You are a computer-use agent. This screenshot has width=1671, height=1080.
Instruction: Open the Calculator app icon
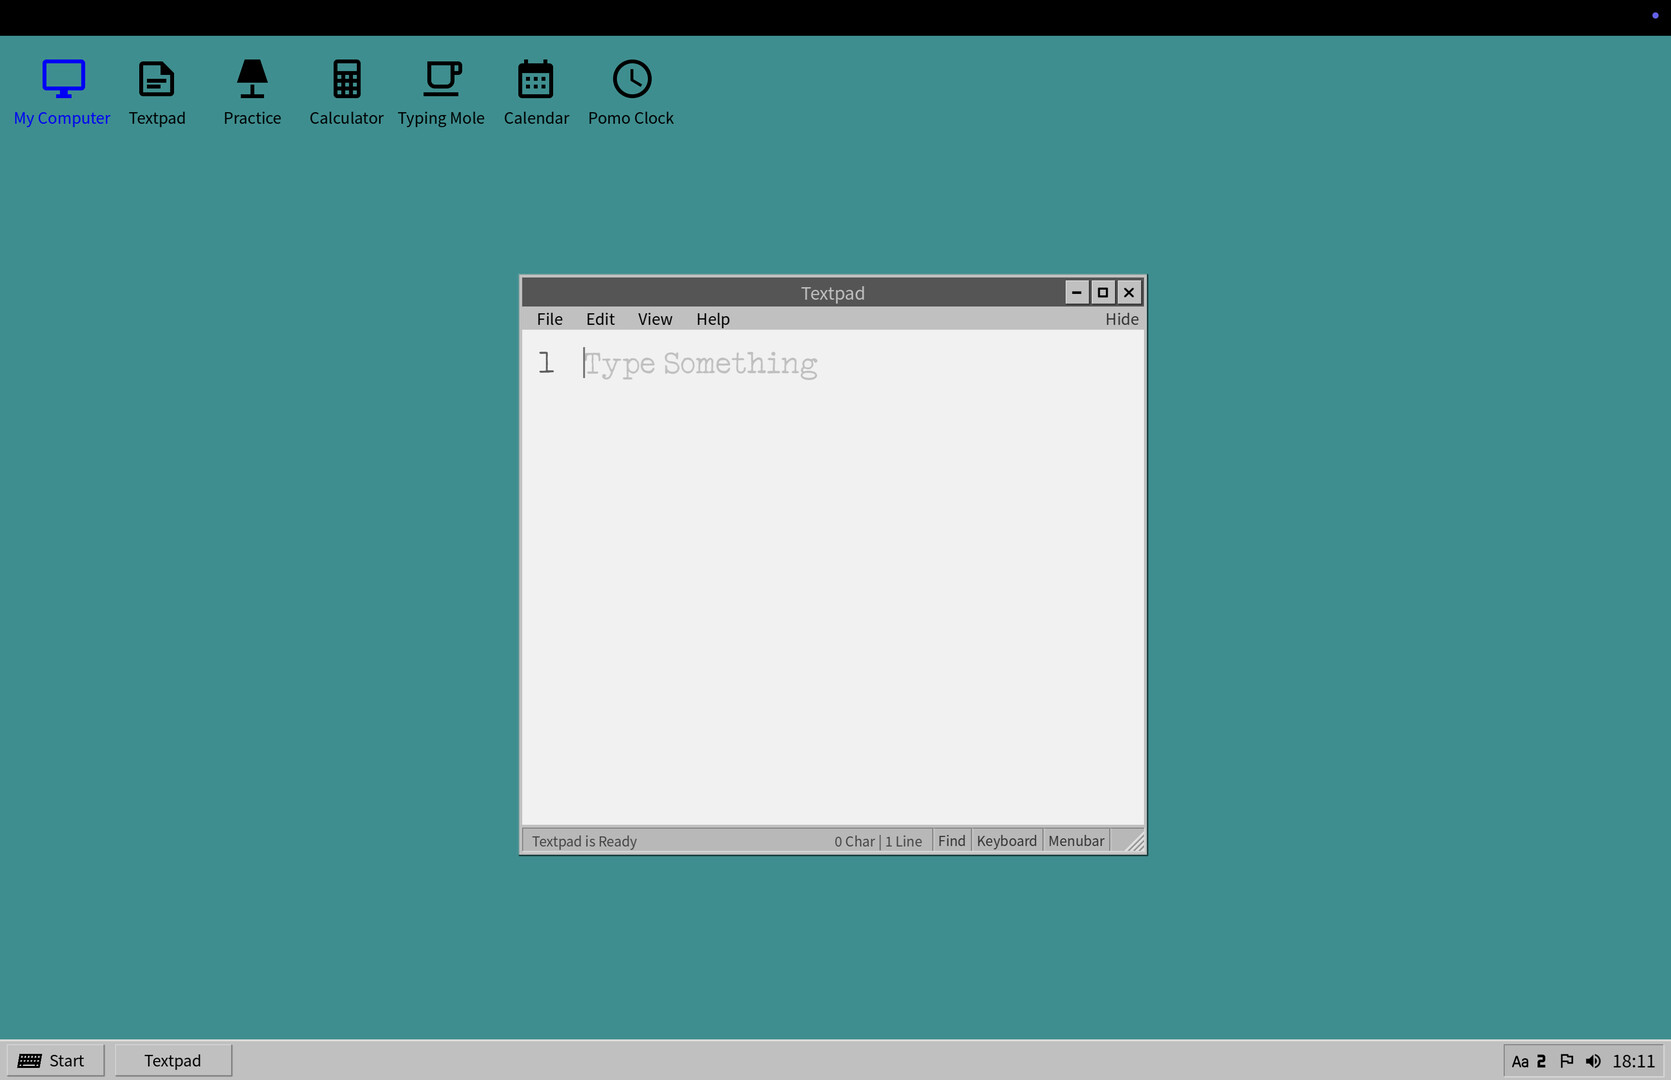point(346,92)
